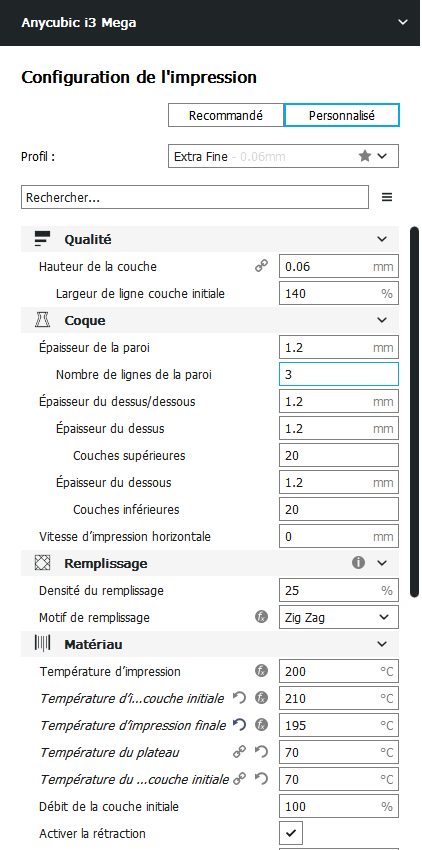
Task: Reset Température d'impression finale with undo arrow
Action: (239, 725)
